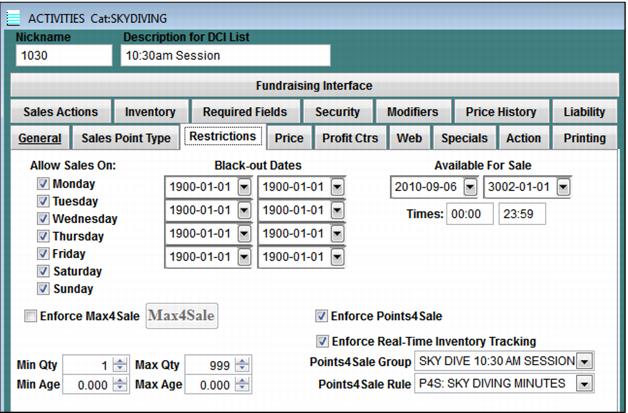Toggle the Friday sales checkbox

(x=43, y=254)
